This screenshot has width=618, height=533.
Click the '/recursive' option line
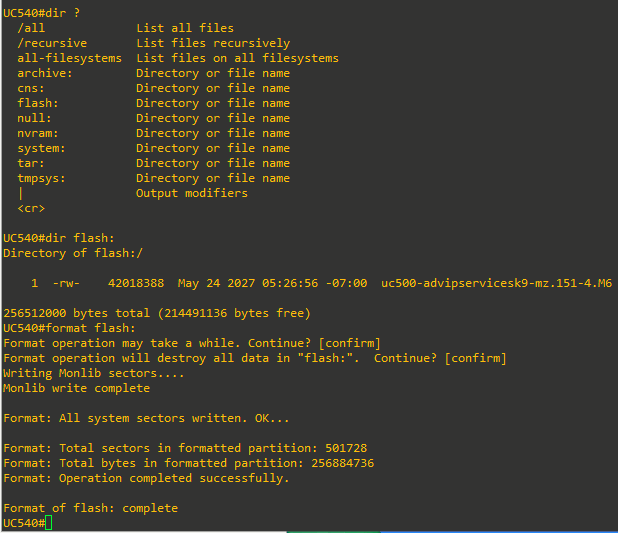52,43
